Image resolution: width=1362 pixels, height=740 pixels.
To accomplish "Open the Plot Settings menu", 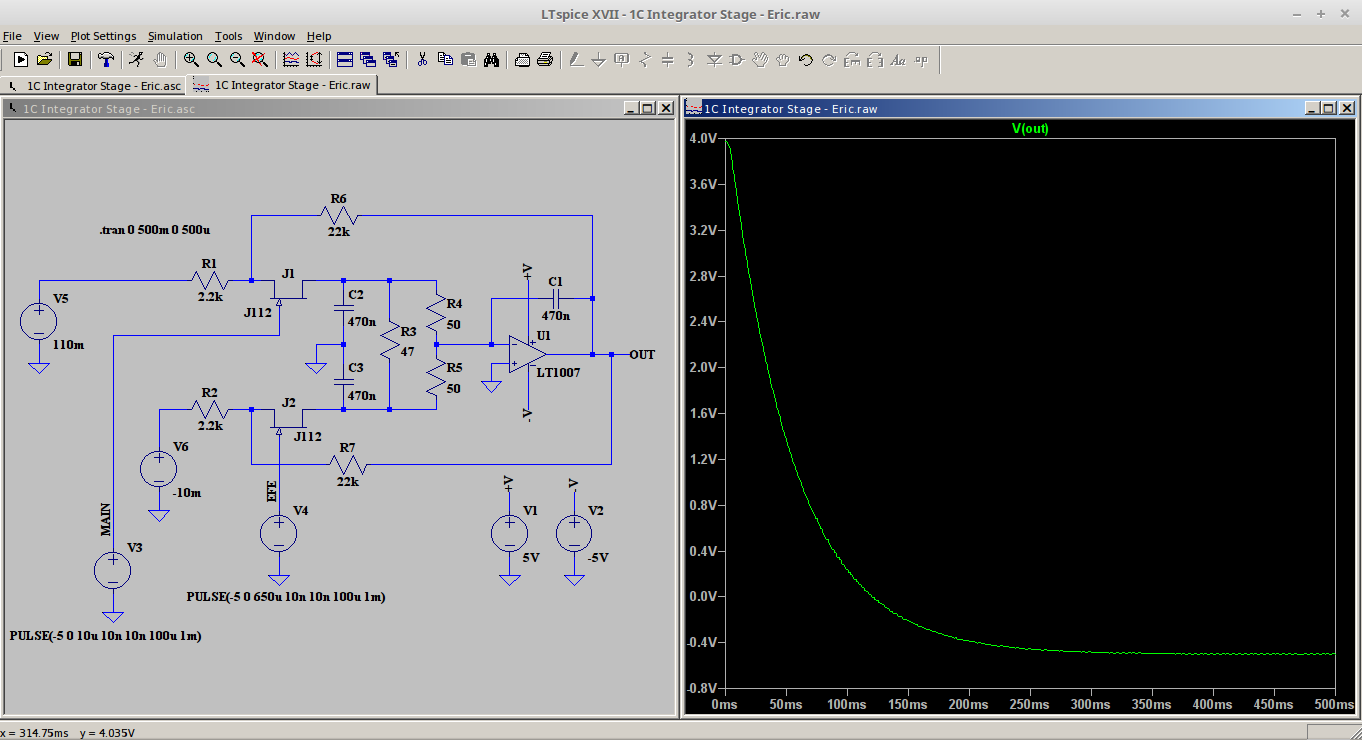I will [103, 36].
